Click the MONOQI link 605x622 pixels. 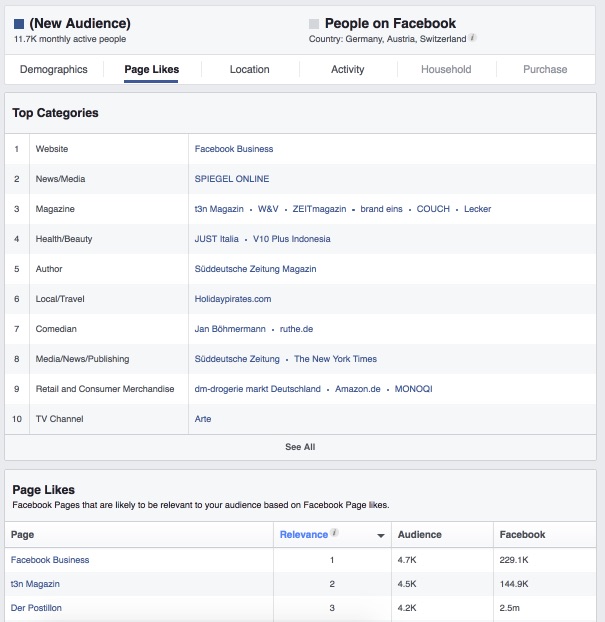pos(413,389)
